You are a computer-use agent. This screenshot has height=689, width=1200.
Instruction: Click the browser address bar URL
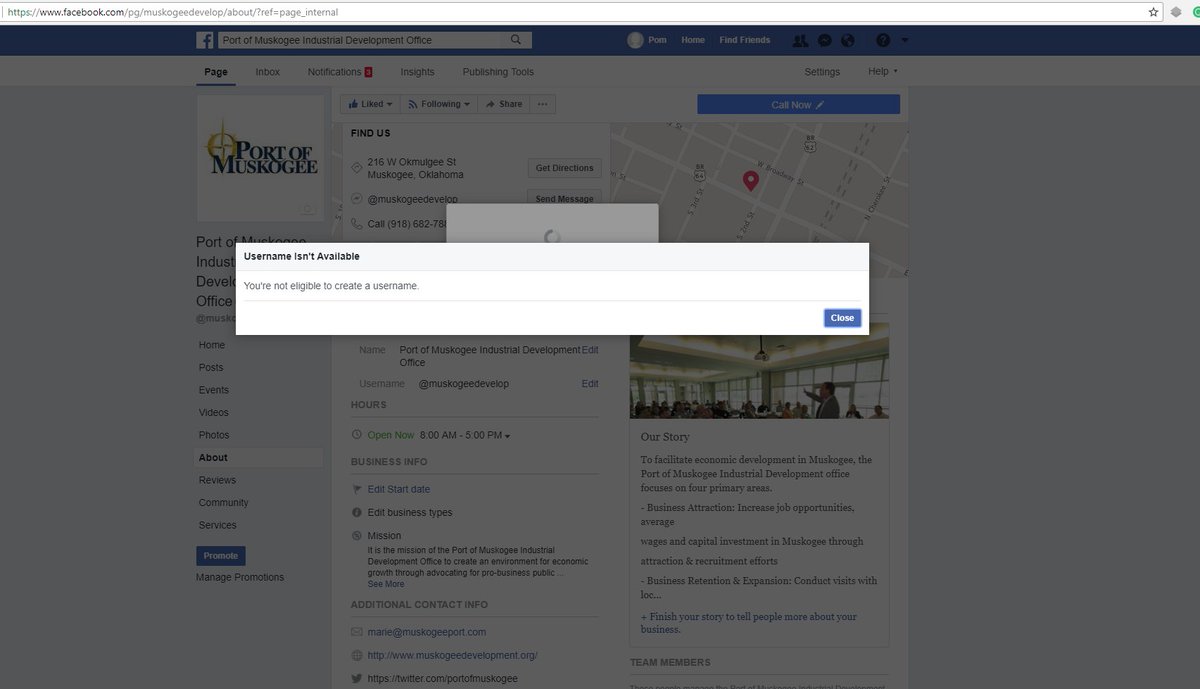[x=173, y=12]
